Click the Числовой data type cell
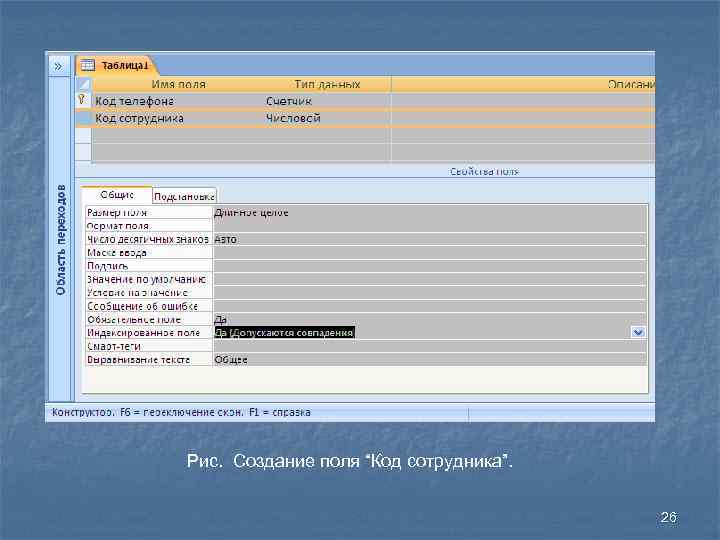Screen dimensions: 720x540 (x=327, y=118)
